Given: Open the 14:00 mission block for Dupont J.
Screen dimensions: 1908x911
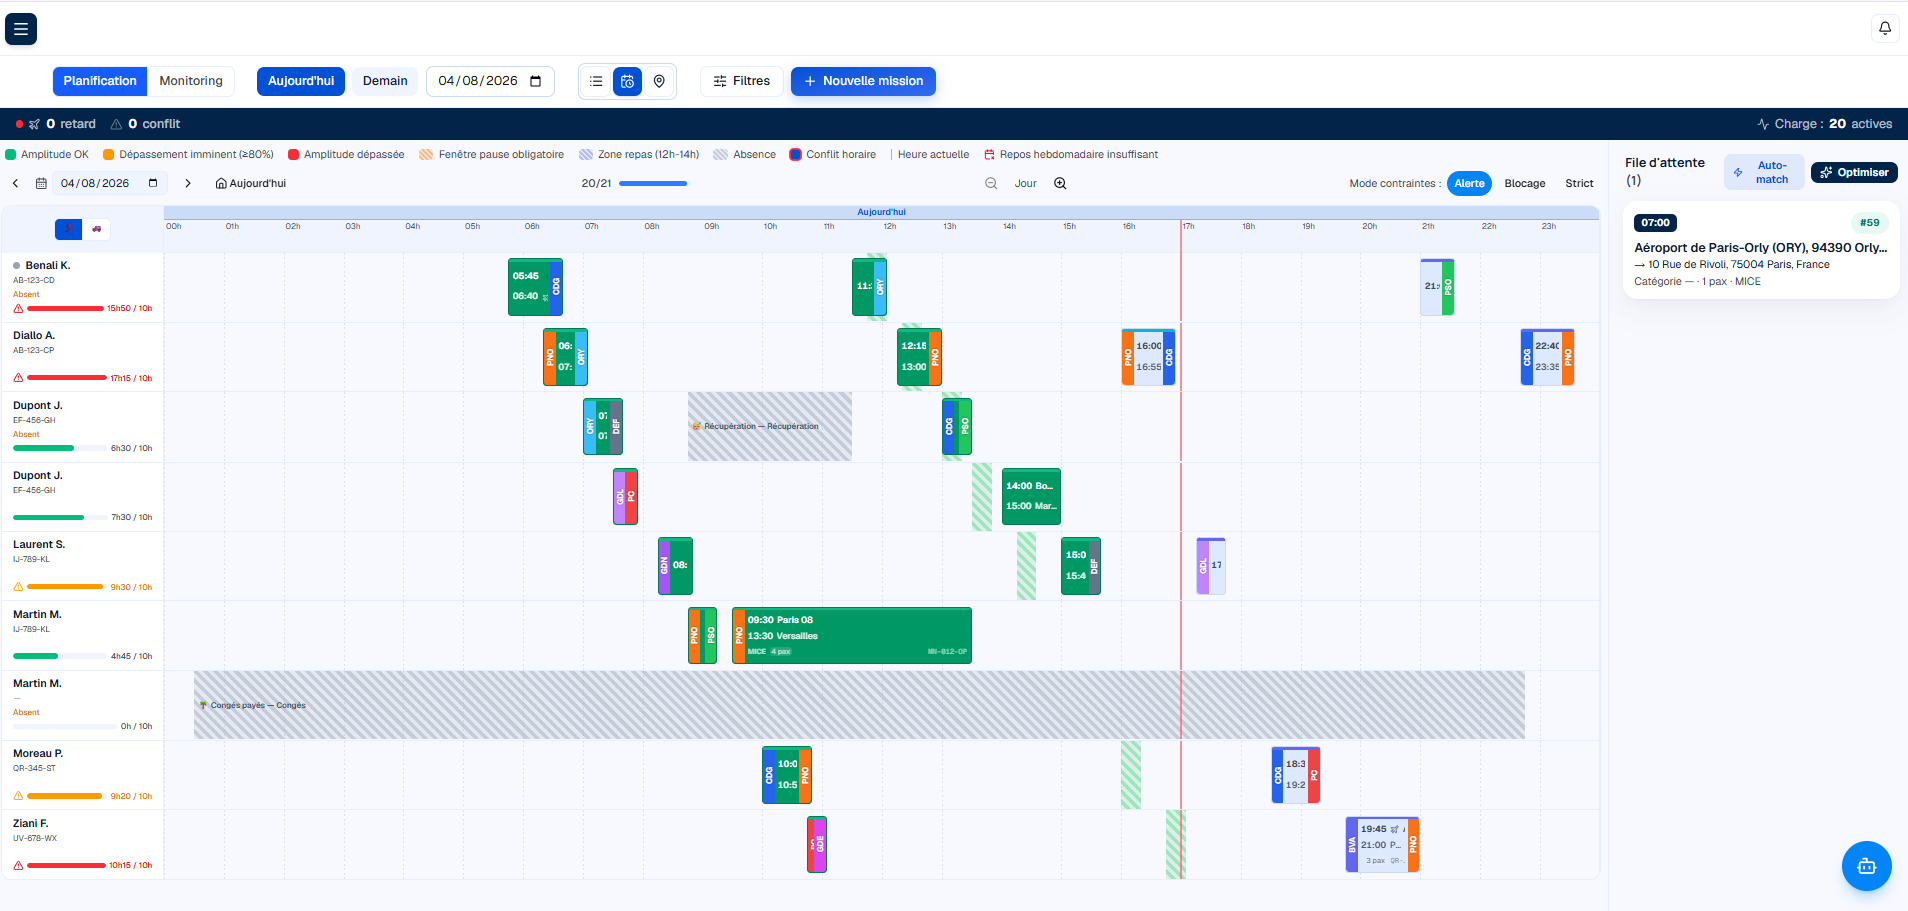Looking at the screenshot, I should [x=1031, y=496].
